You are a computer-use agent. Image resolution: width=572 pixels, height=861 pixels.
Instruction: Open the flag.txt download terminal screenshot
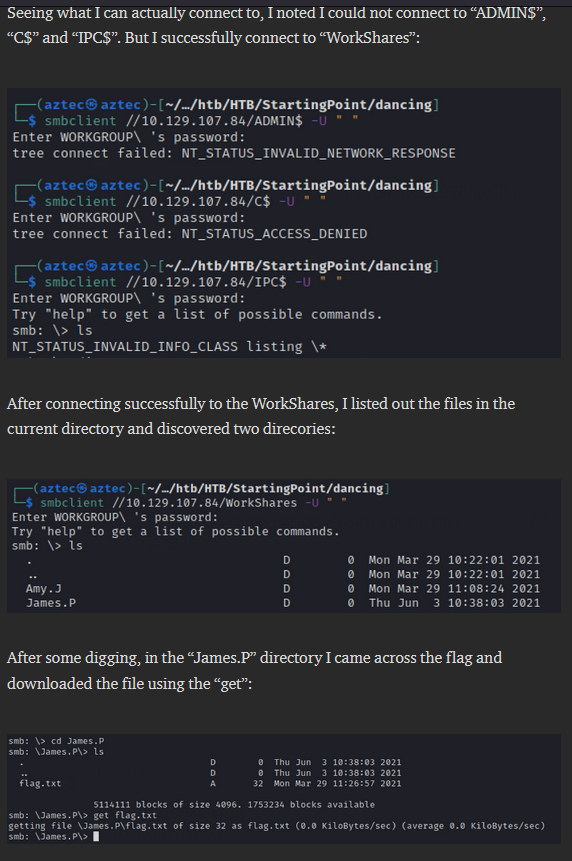(284, 789)
